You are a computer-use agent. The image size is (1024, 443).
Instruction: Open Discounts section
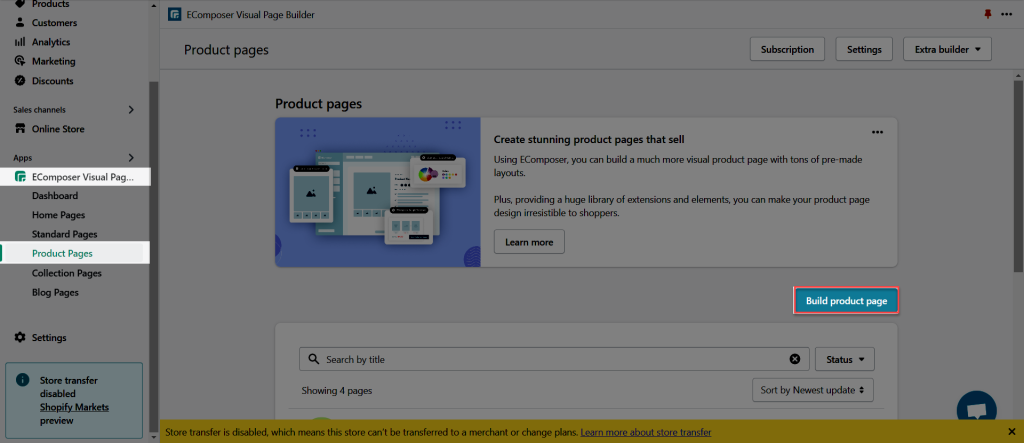[52, 81]
